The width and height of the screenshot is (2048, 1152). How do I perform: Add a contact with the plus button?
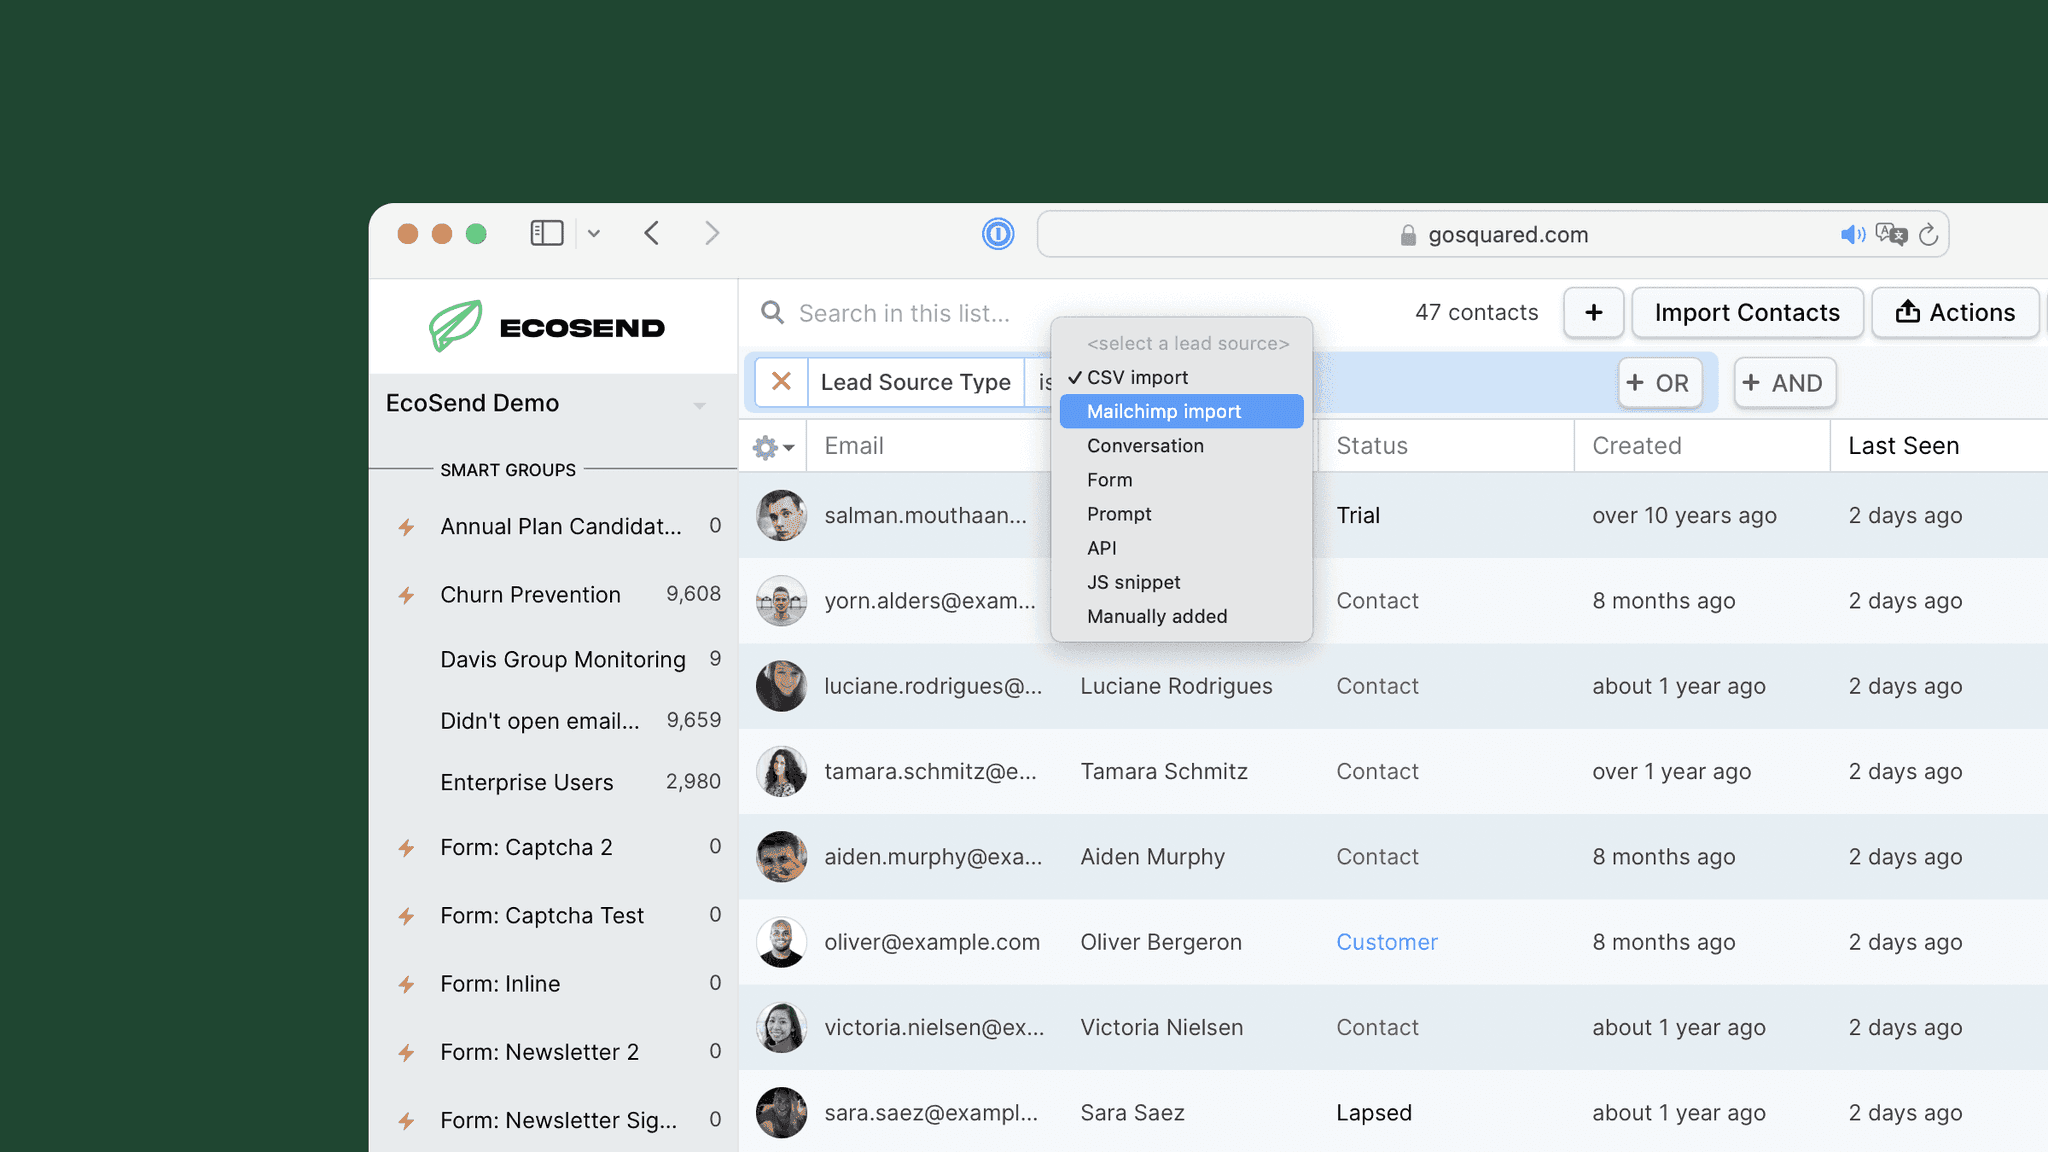(1594, 313)
